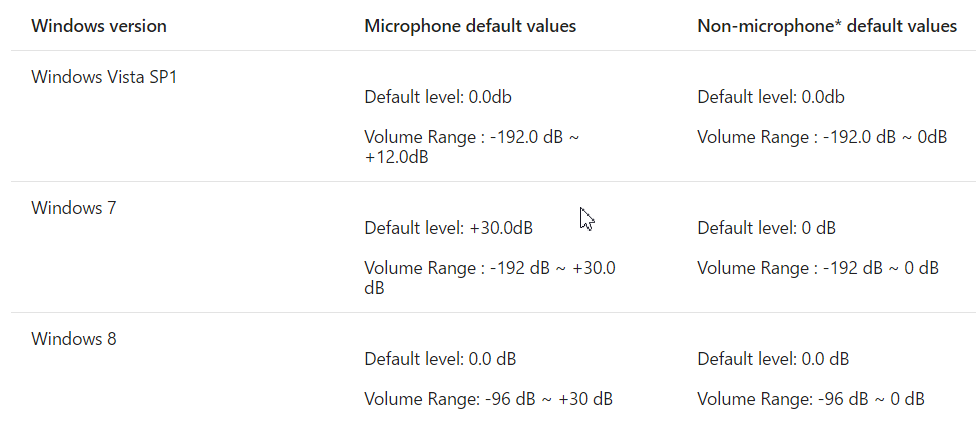Viewport: 976px width, 434px height.
Task: Click Windows 8 microphone range -96 dB ~ +30 dB
Action: [488, 399]
